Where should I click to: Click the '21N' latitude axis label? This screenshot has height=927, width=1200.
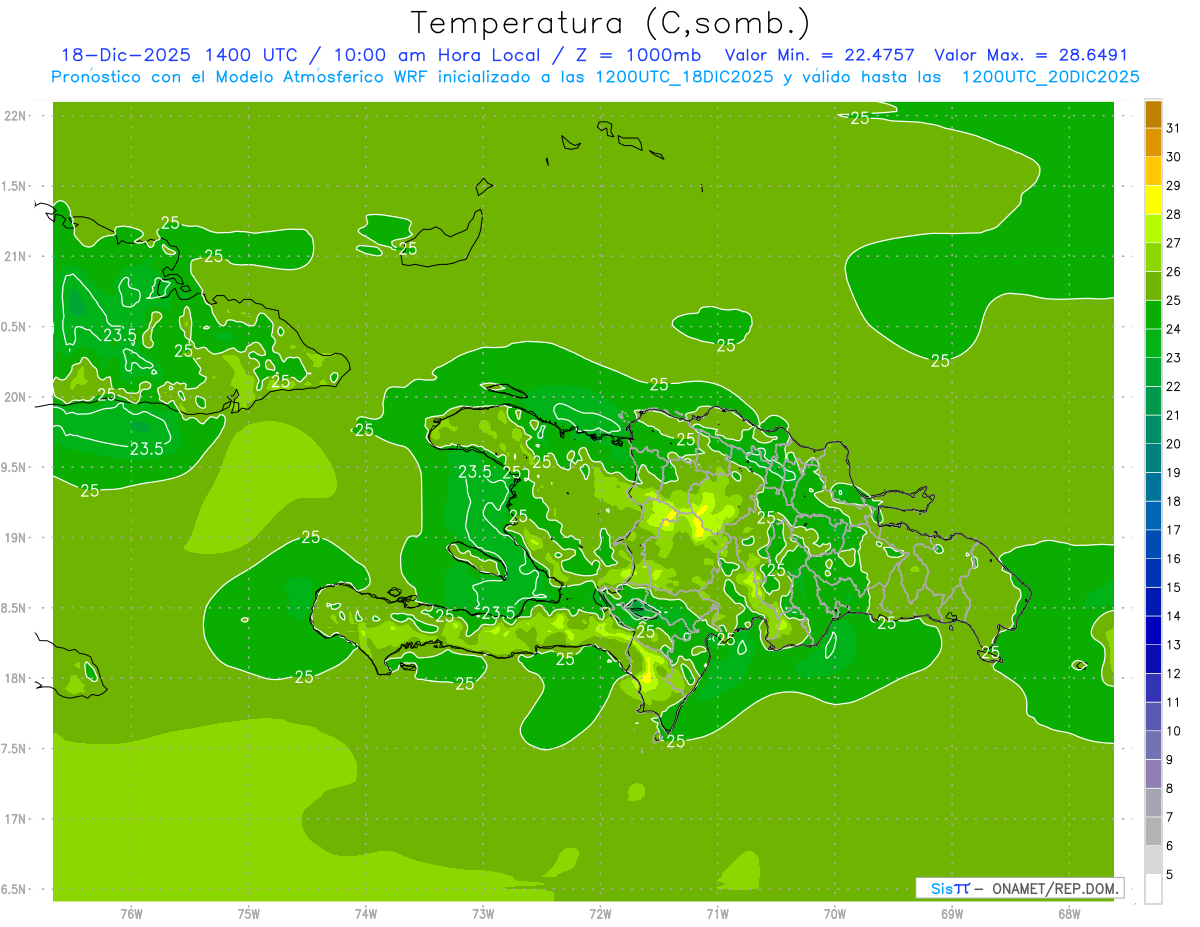click(15, 256)
